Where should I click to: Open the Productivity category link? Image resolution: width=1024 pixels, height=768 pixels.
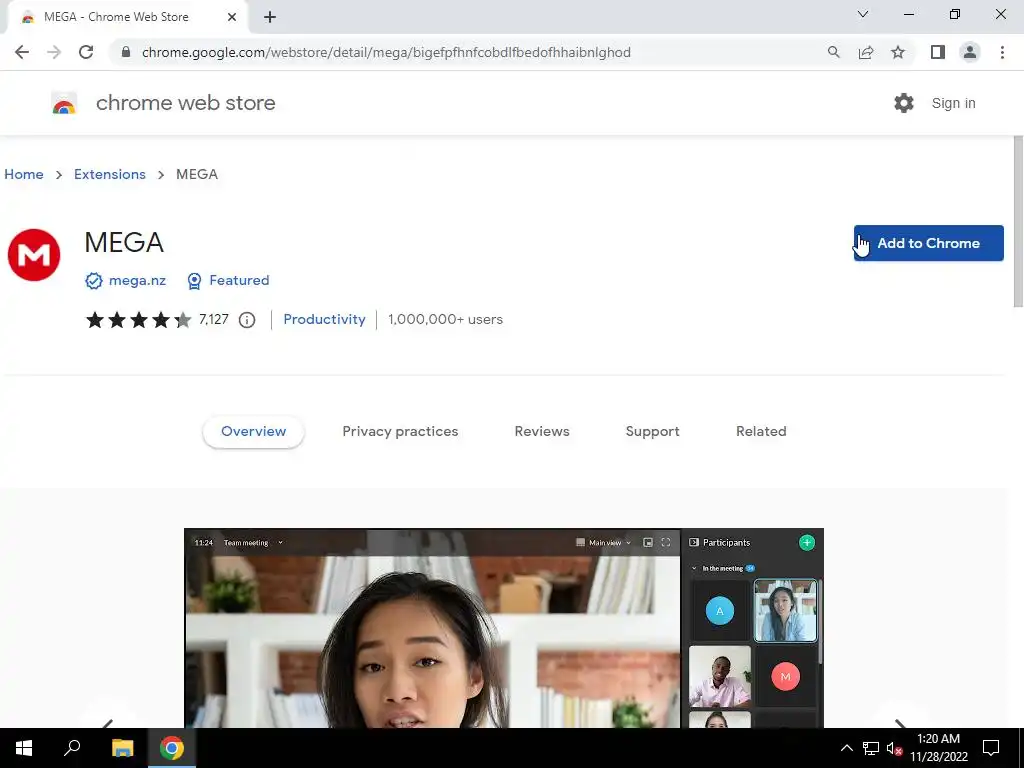click(x=325, y=319)
